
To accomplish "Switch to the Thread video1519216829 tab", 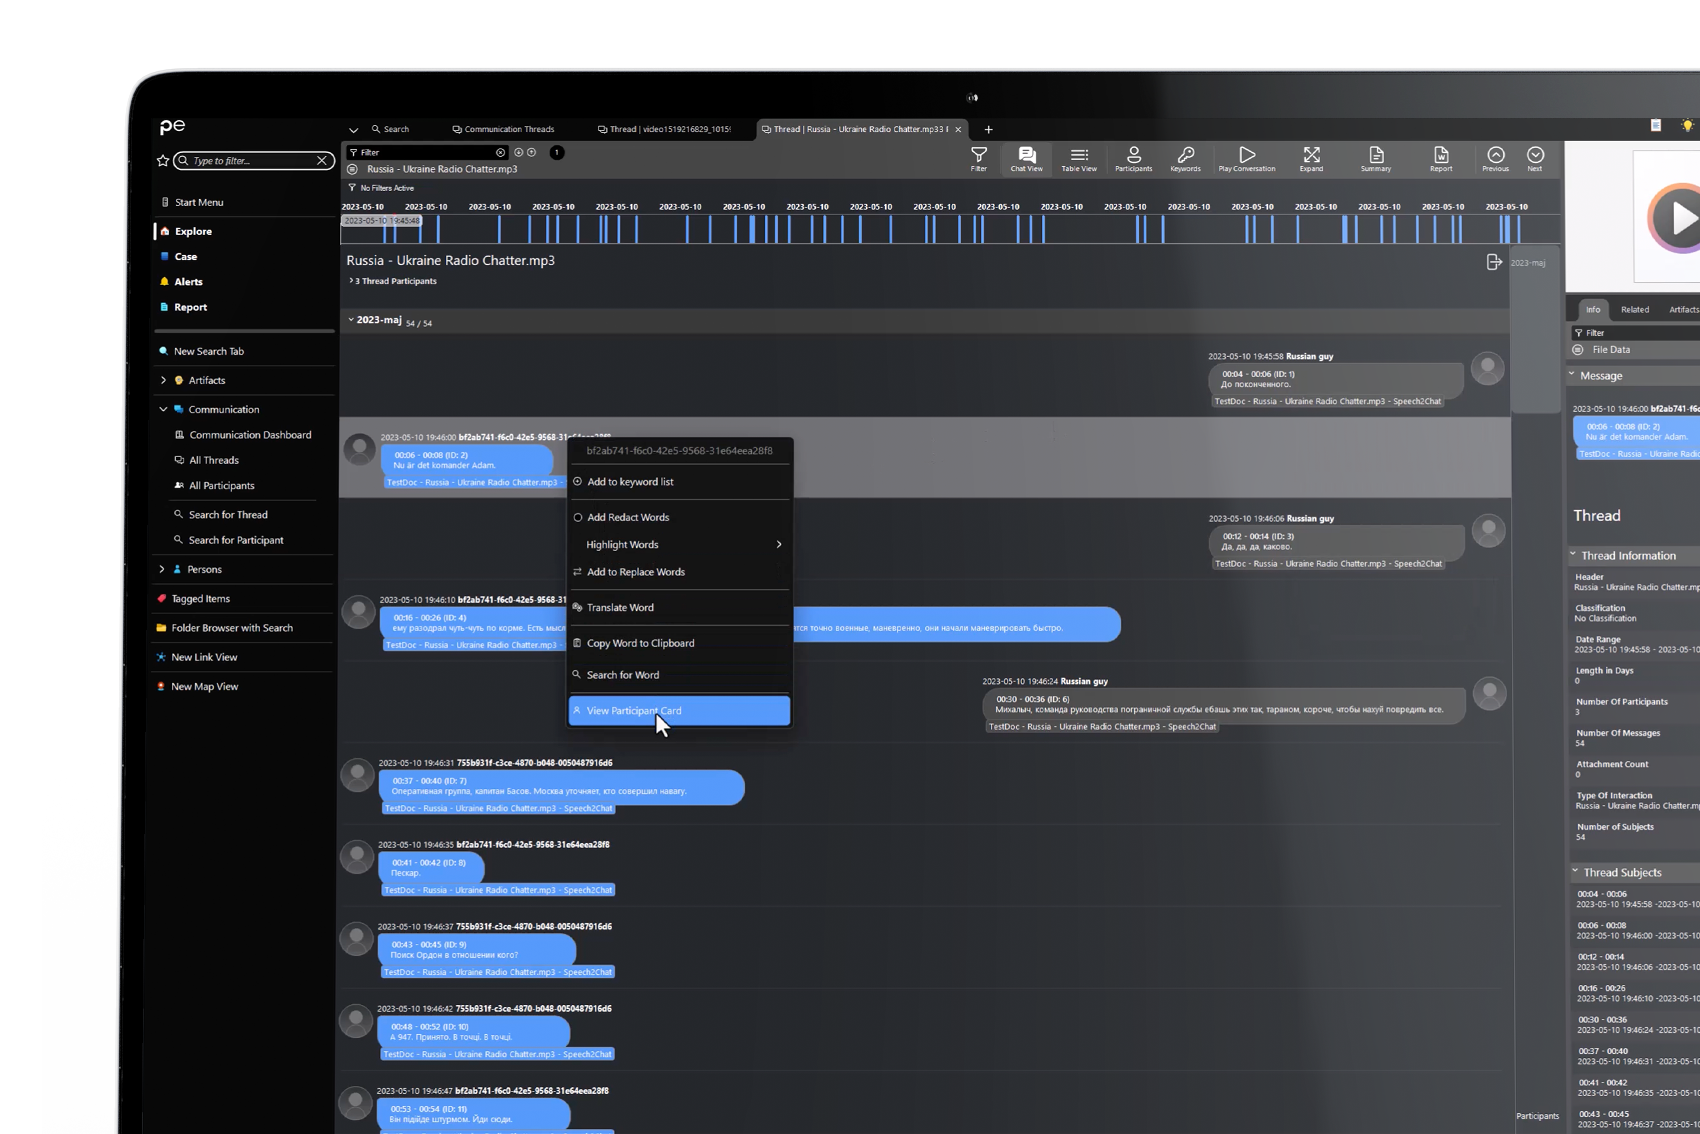I will point(664,129).
